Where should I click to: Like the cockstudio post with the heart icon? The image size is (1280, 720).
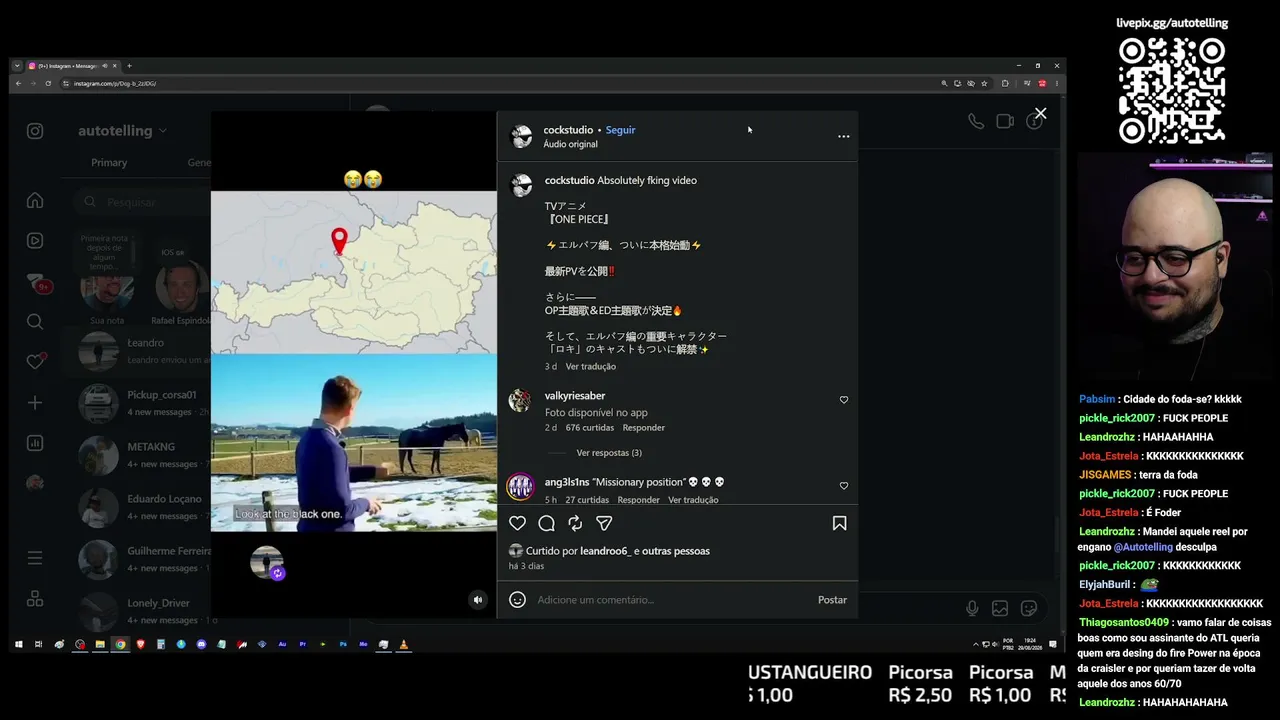coord(517,523)
